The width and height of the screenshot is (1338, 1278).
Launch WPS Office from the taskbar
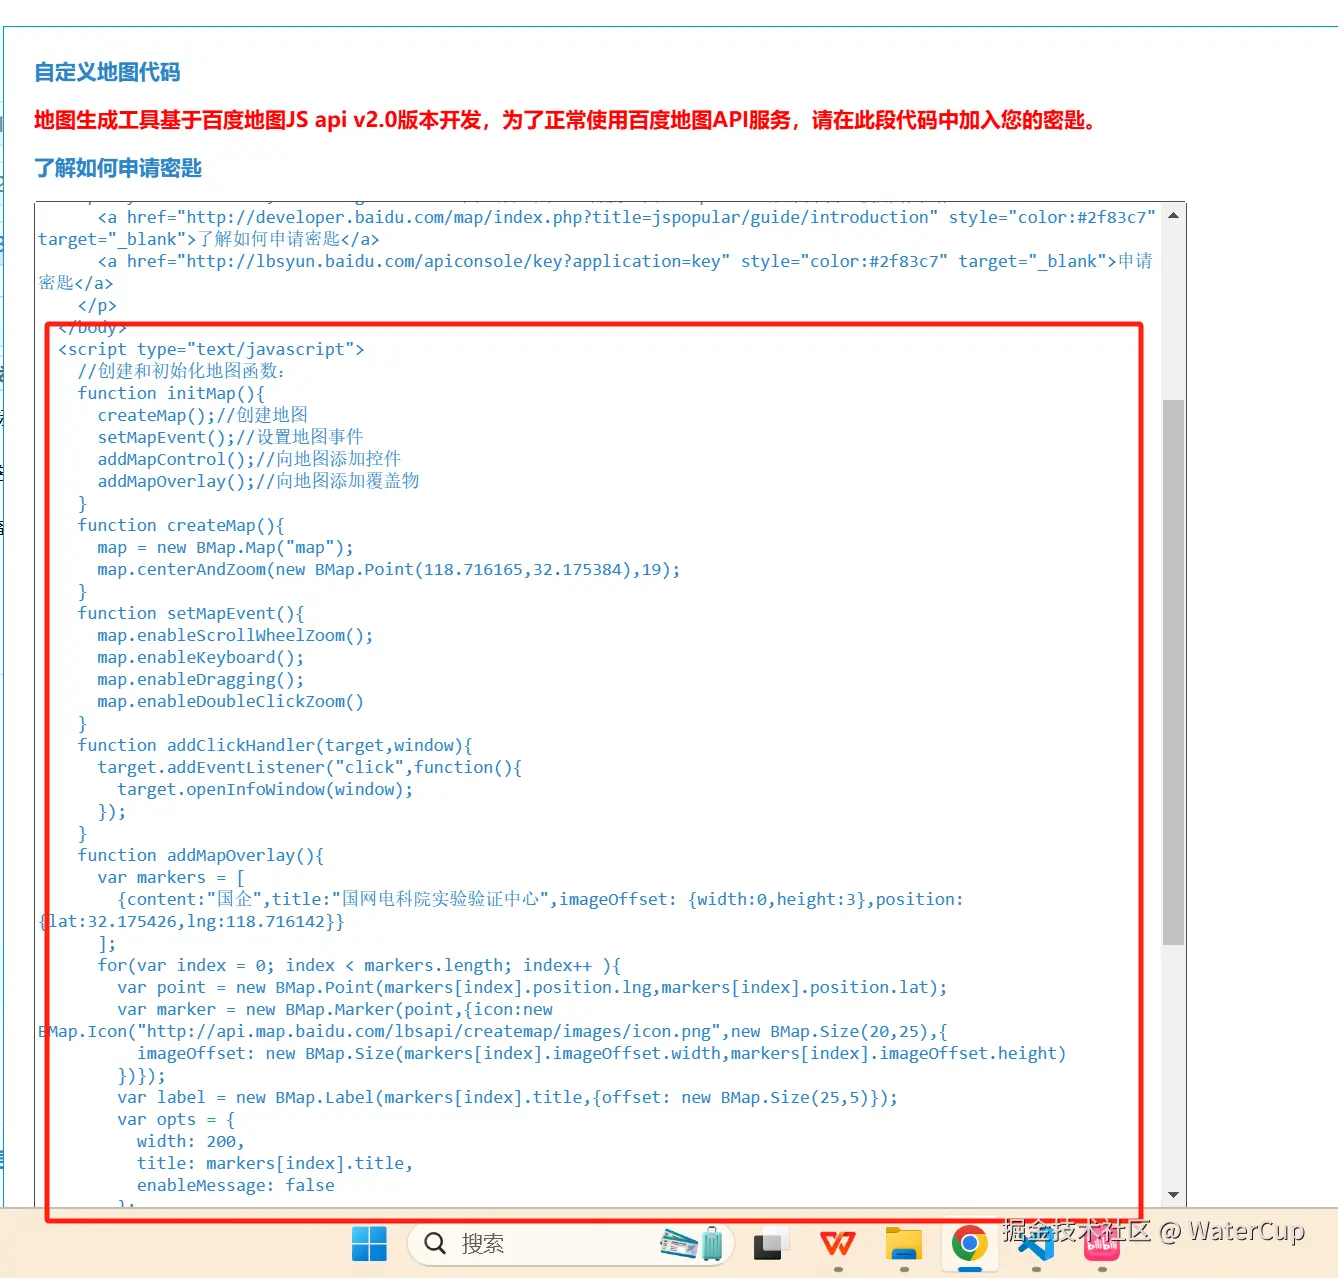838,1243
